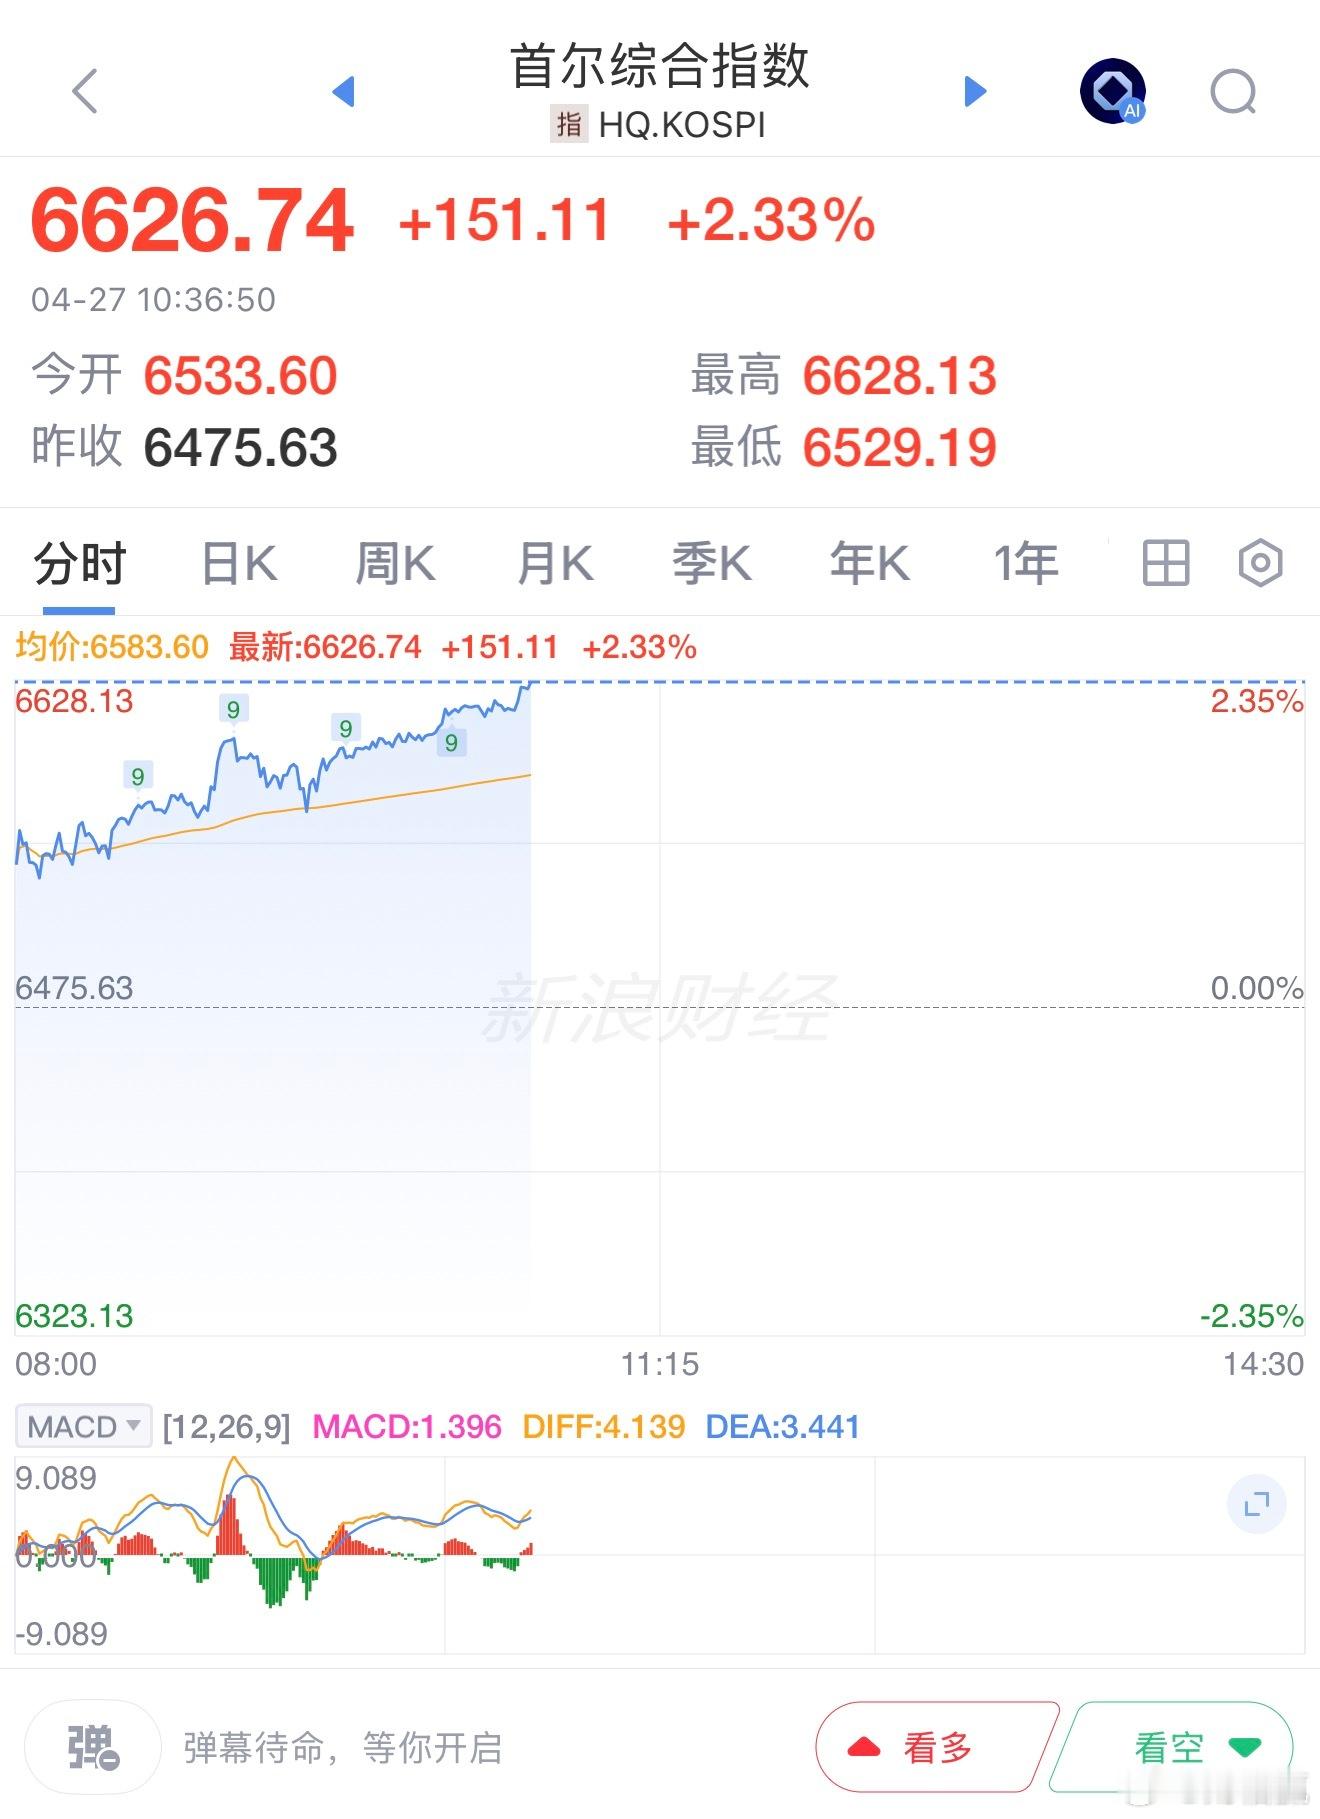The image size is (1320, 1819).
Task: Select the 月K tab
Action: coord(555,563)
